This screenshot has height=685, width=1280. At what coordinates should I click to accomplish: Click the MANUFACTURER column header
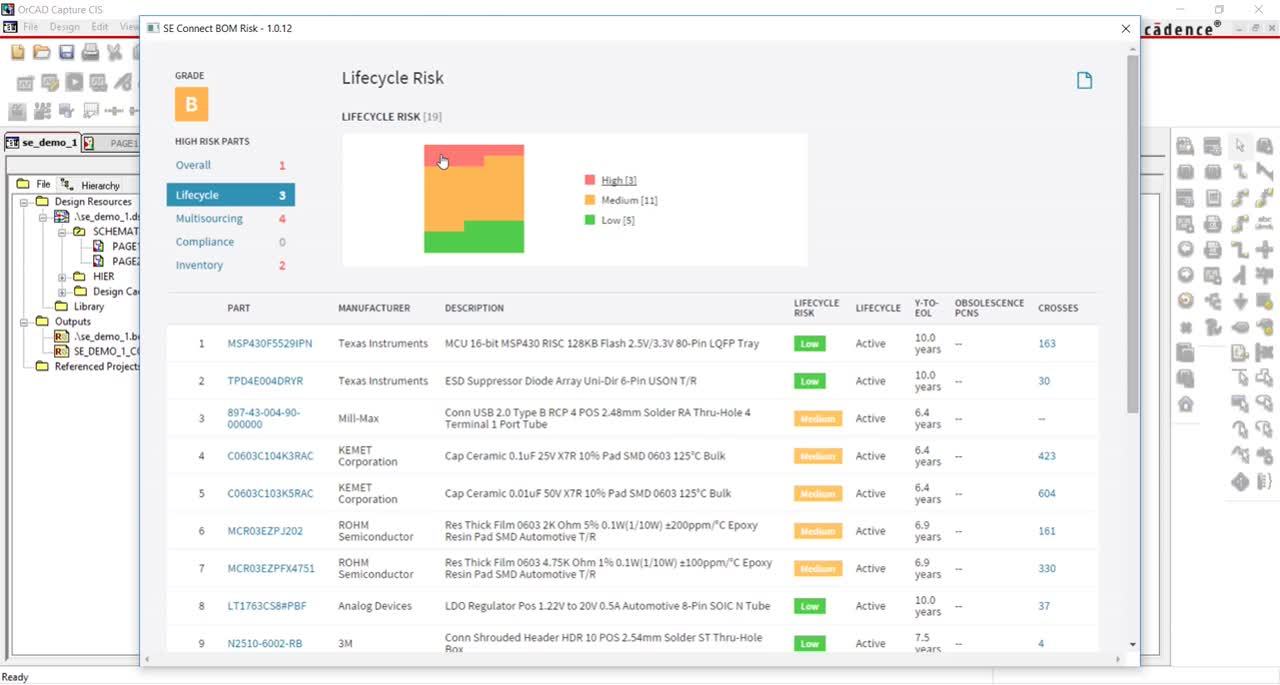point(374,308)
